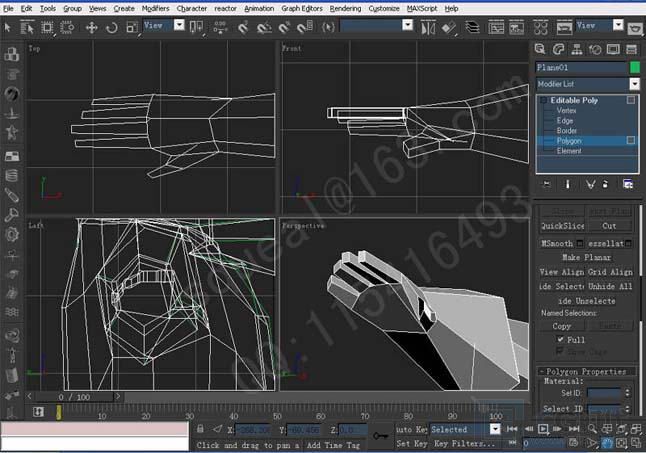Screen dimensions: 646x453
Task: Select the Select Object arrow tool
Action: 7,28
